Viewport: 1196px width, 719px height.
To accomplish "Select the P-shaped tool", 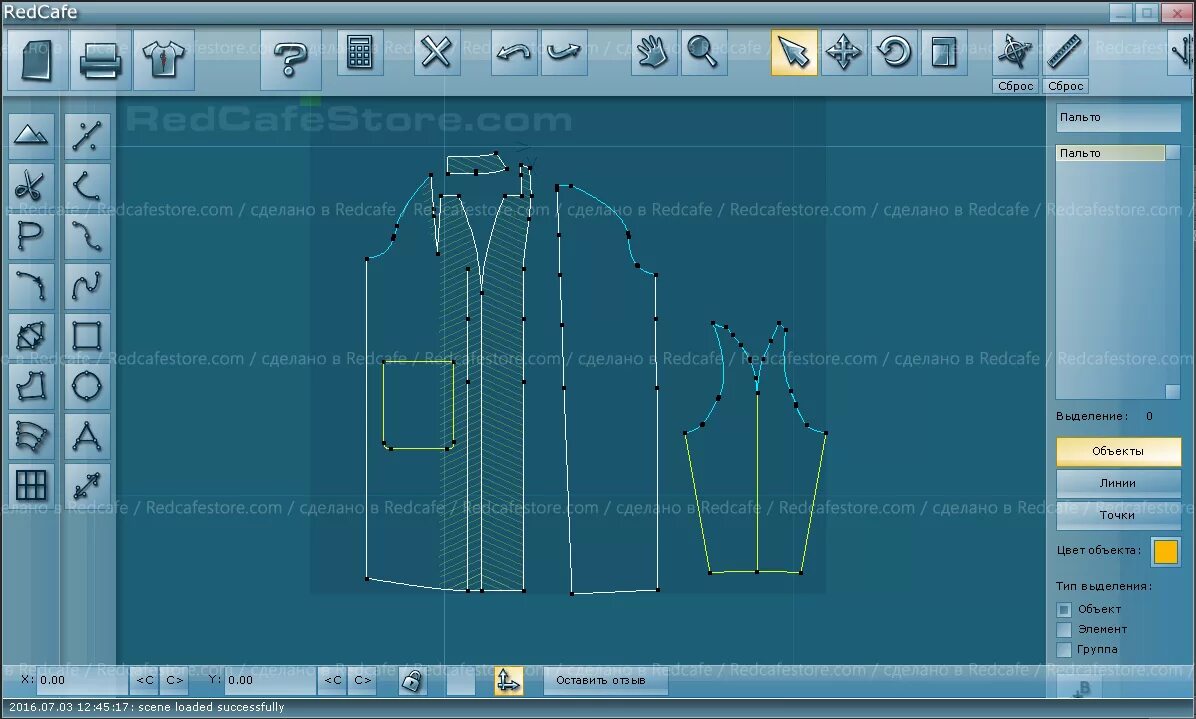I will coord(31,236).
